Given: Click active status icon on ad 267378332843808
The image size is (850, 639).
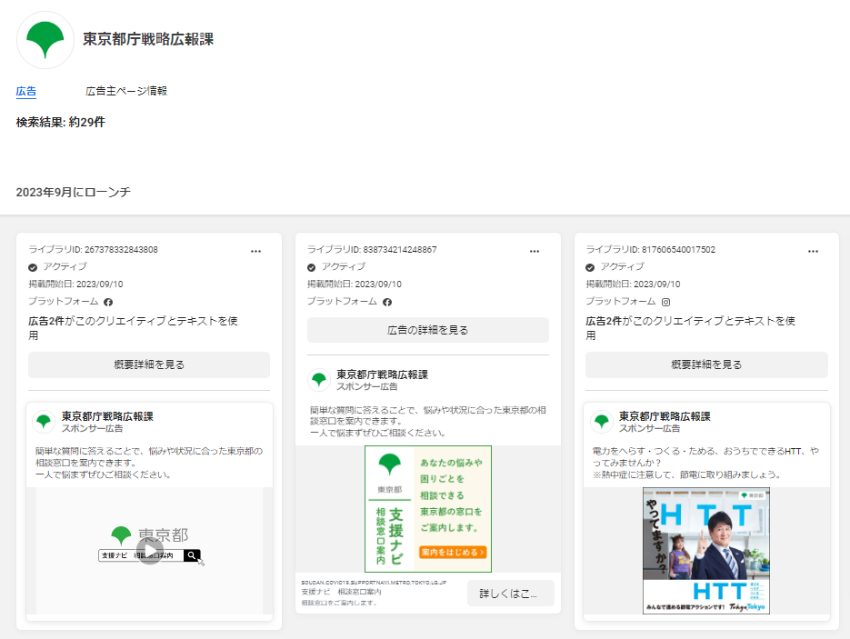Looking at the screenshot, I should coord(33,267).
